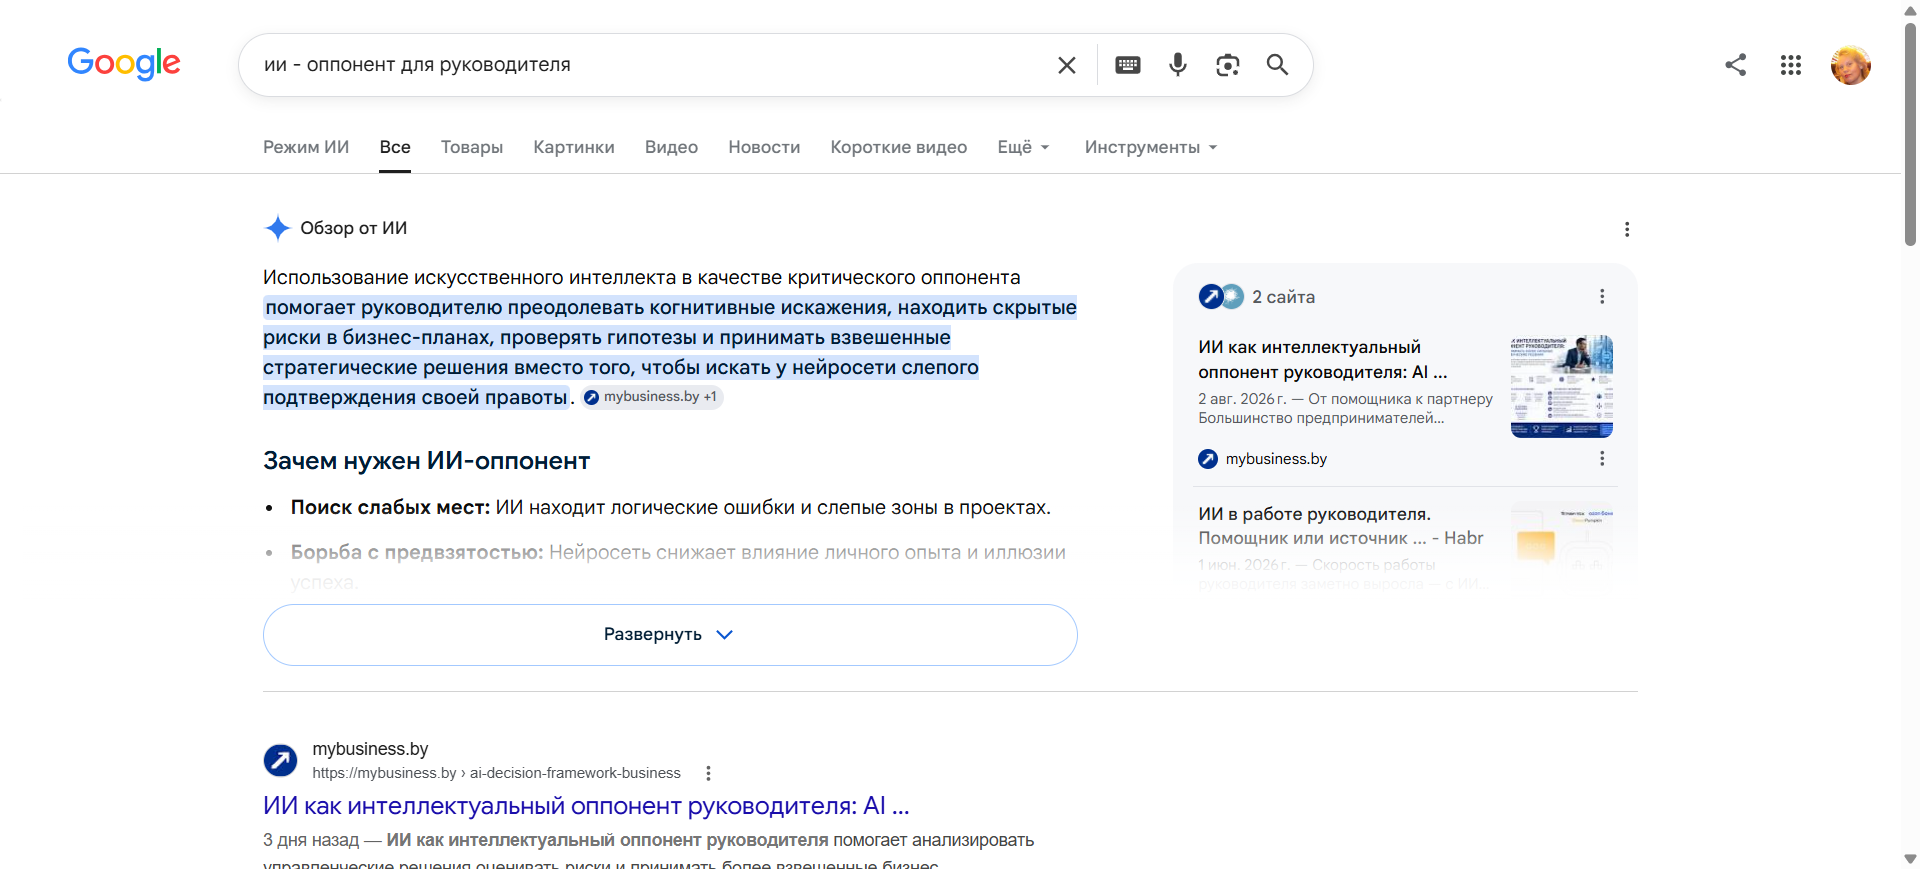Click the scrollbar down arrow

pyautogui.click(x=1910, y=859)
